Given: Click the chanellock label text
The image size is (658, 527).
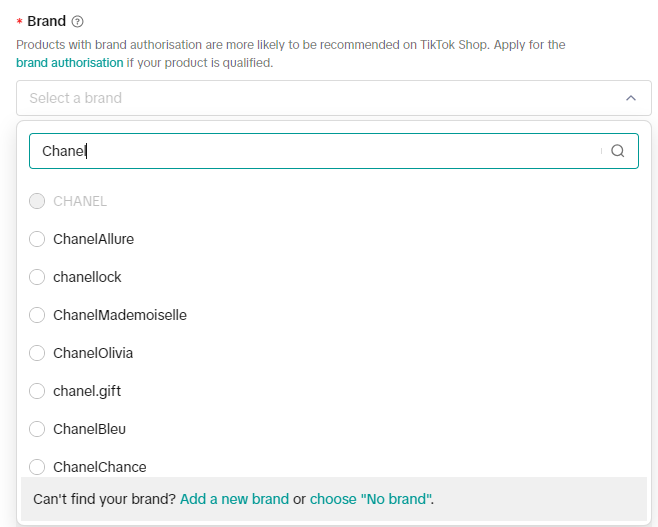Looking at the screenshot, I should tap(87, 277).
